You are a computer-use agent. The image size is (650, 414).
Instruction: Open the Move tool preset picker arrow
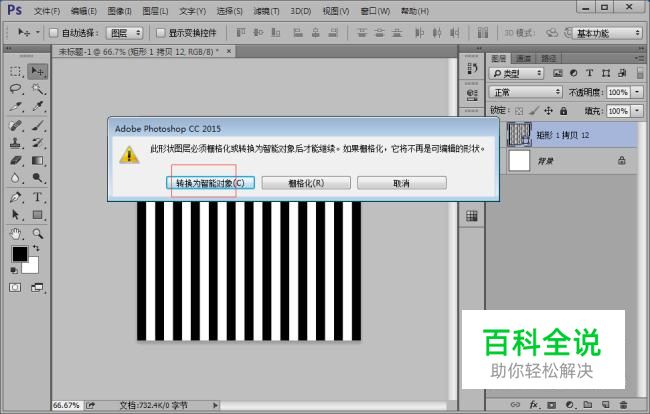[38, 32]
